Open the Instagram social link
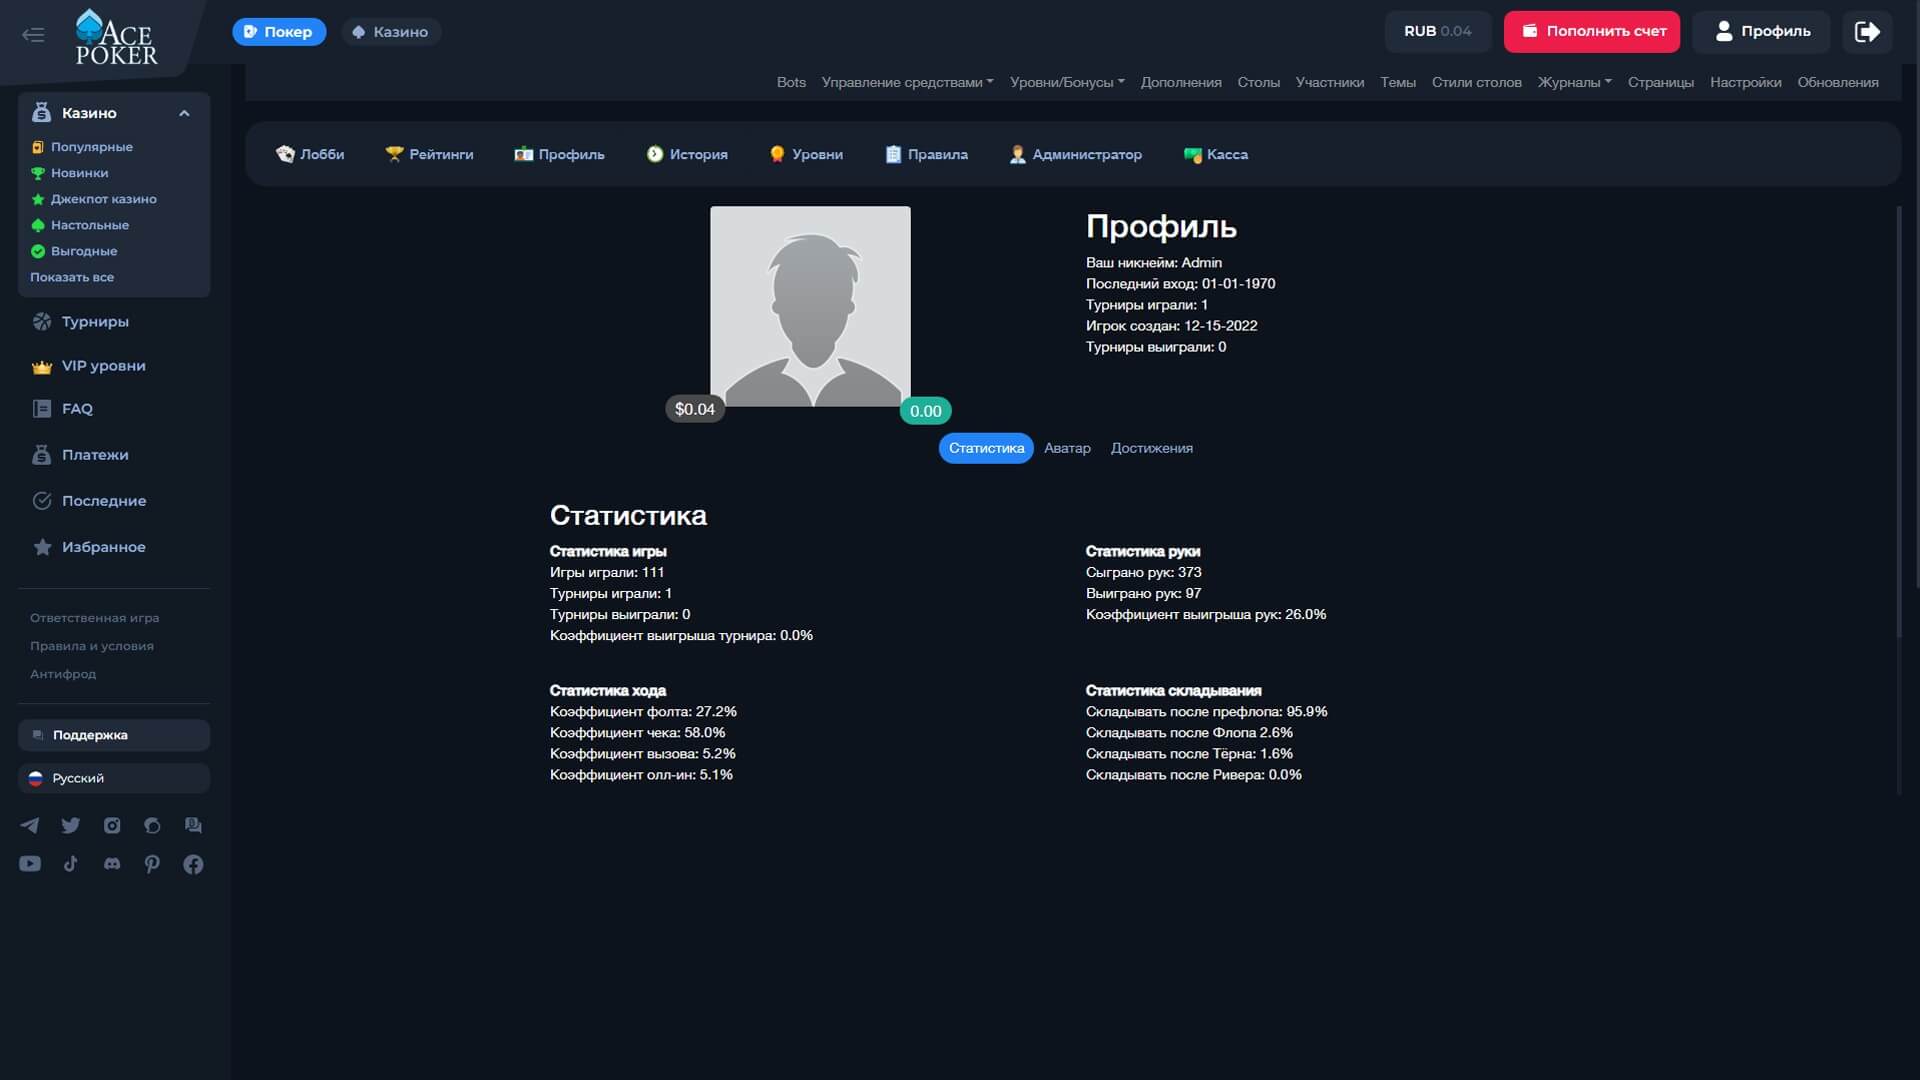This screenshot has width=1920, height=1080. click(x=112, y=826)
